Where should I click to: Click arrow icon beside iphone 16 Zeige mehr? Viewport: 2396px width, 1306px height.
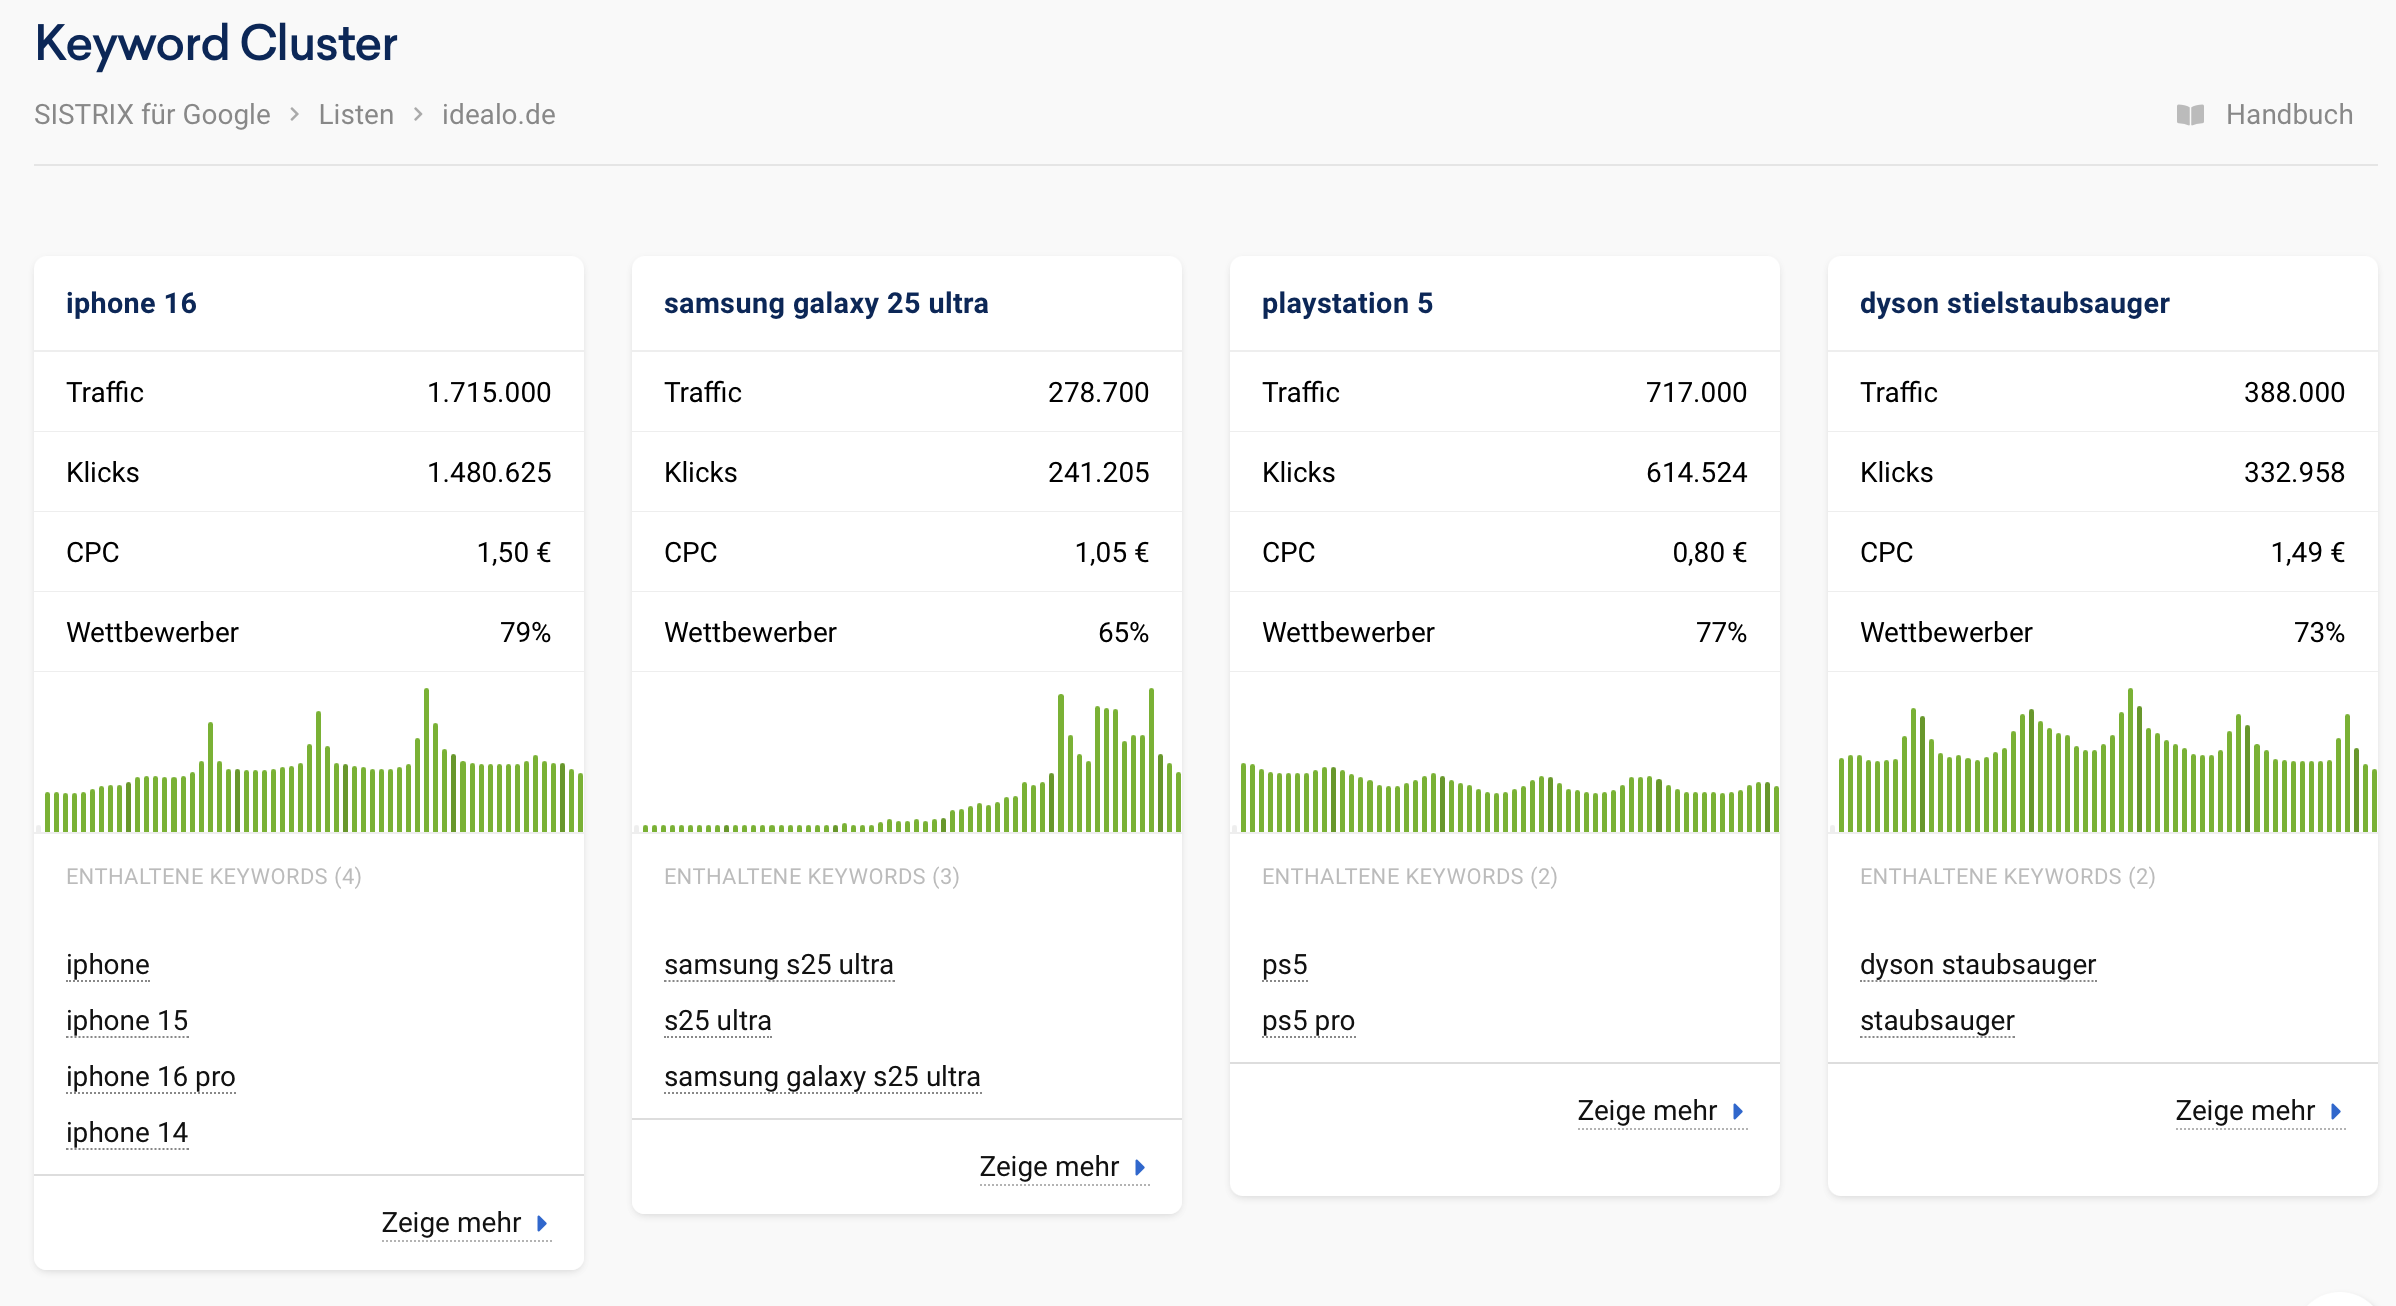[x=542, y=1223]
